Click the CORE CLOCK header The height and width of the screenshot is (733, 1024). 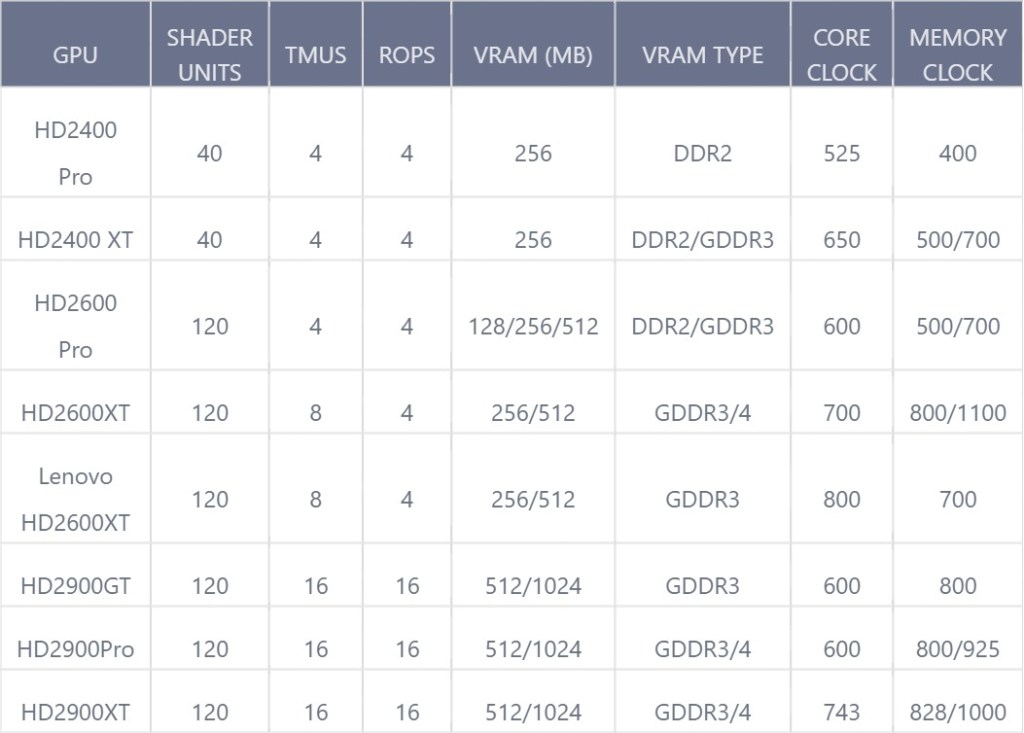click(x=841, y=55)
